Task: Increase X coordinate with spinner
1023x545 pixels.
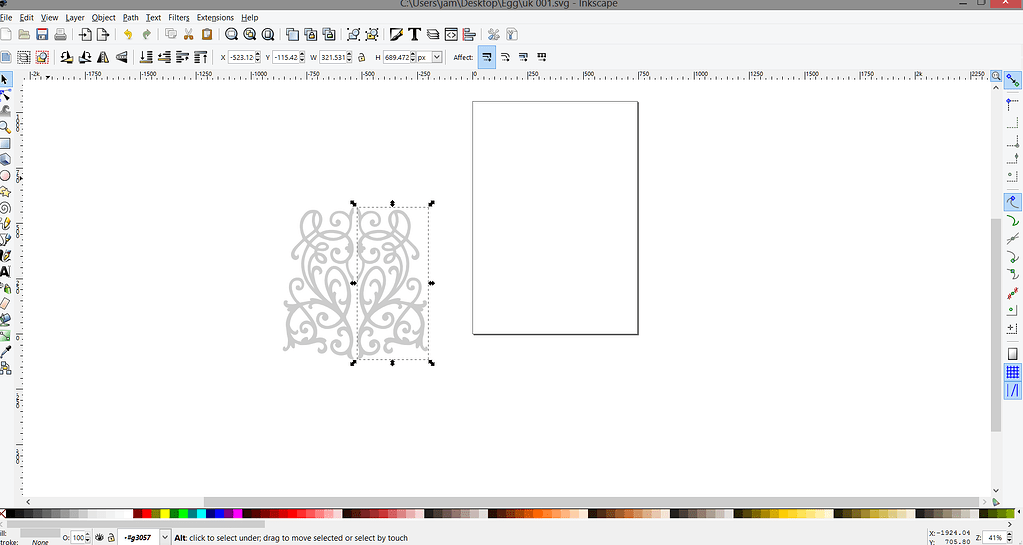Action: [258, 55]
